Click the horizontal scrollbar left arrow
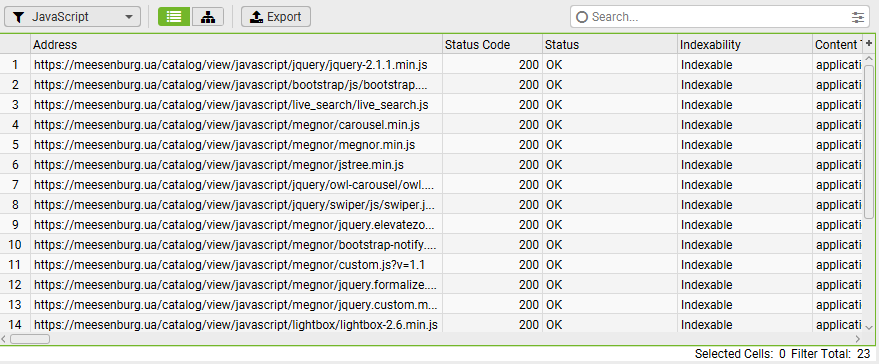The image size is (879, 364). [4, 339]
